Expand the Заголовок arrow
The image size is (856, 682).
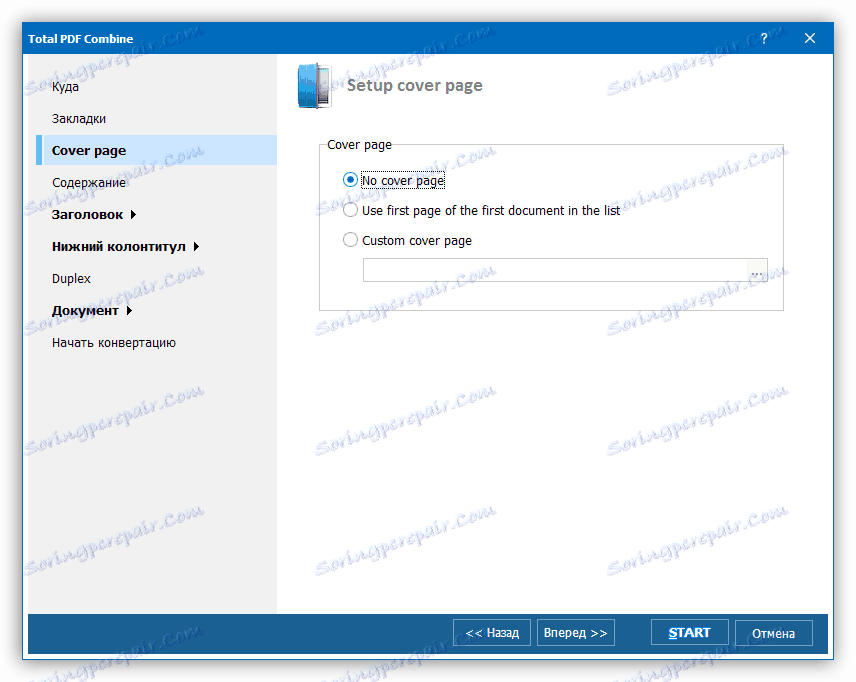tap(133, 215)
